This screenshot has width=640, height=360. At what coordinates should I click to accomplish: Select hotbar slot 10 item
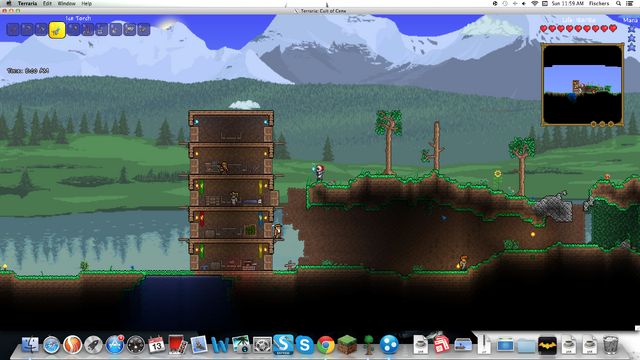144,29
